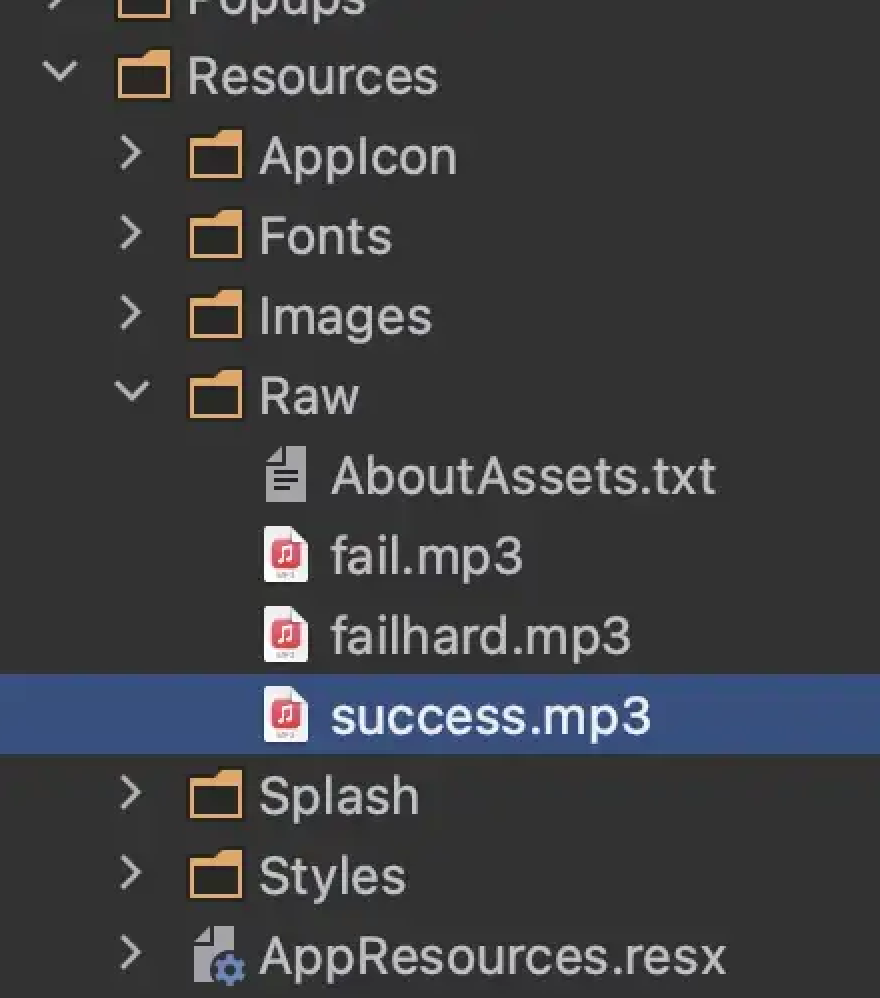Click the Fonts folder icon
Image resolution: width=880 pixels, height=998 pixels.
(215, 236)
